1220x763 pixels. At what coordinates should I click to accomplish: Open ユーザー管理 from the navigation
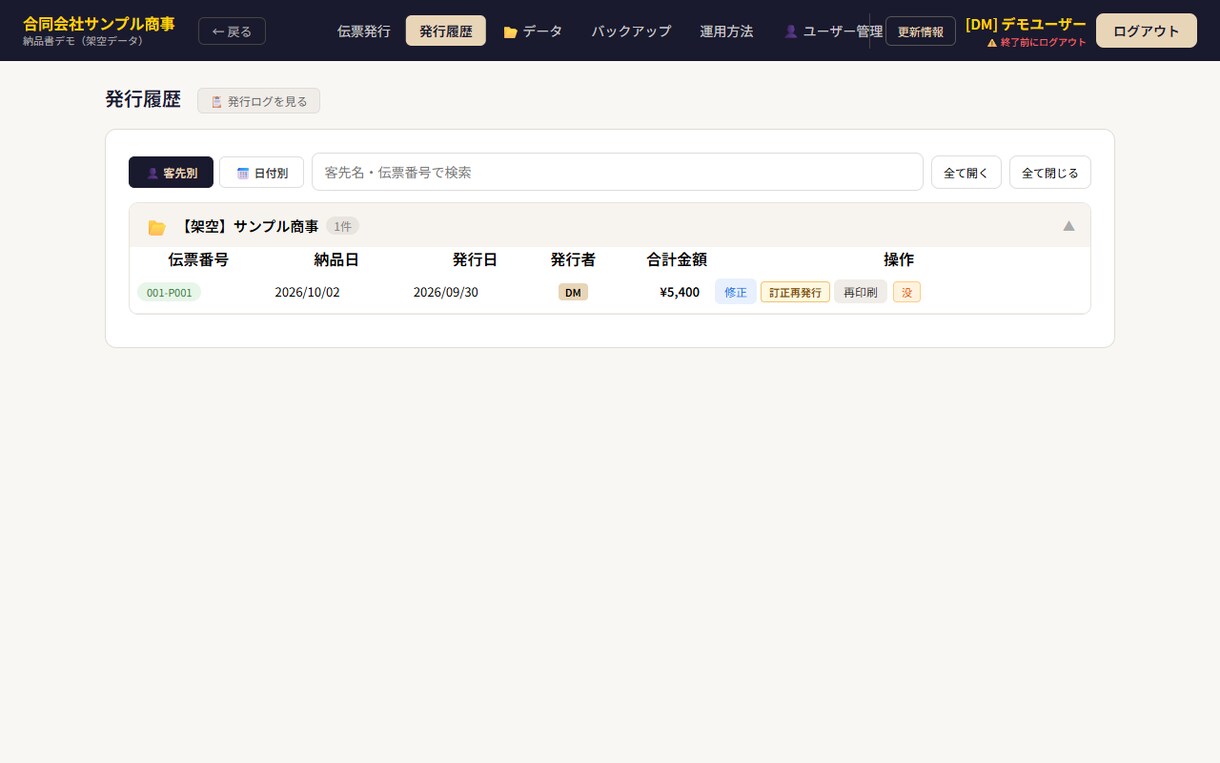pyautogui.click(x=833, y=31)
